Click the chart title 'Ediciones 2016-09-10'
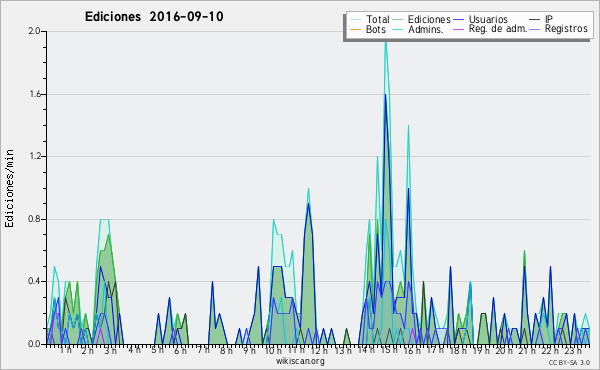The width and height of the screenshot is (600, 370). click(154, 17)
